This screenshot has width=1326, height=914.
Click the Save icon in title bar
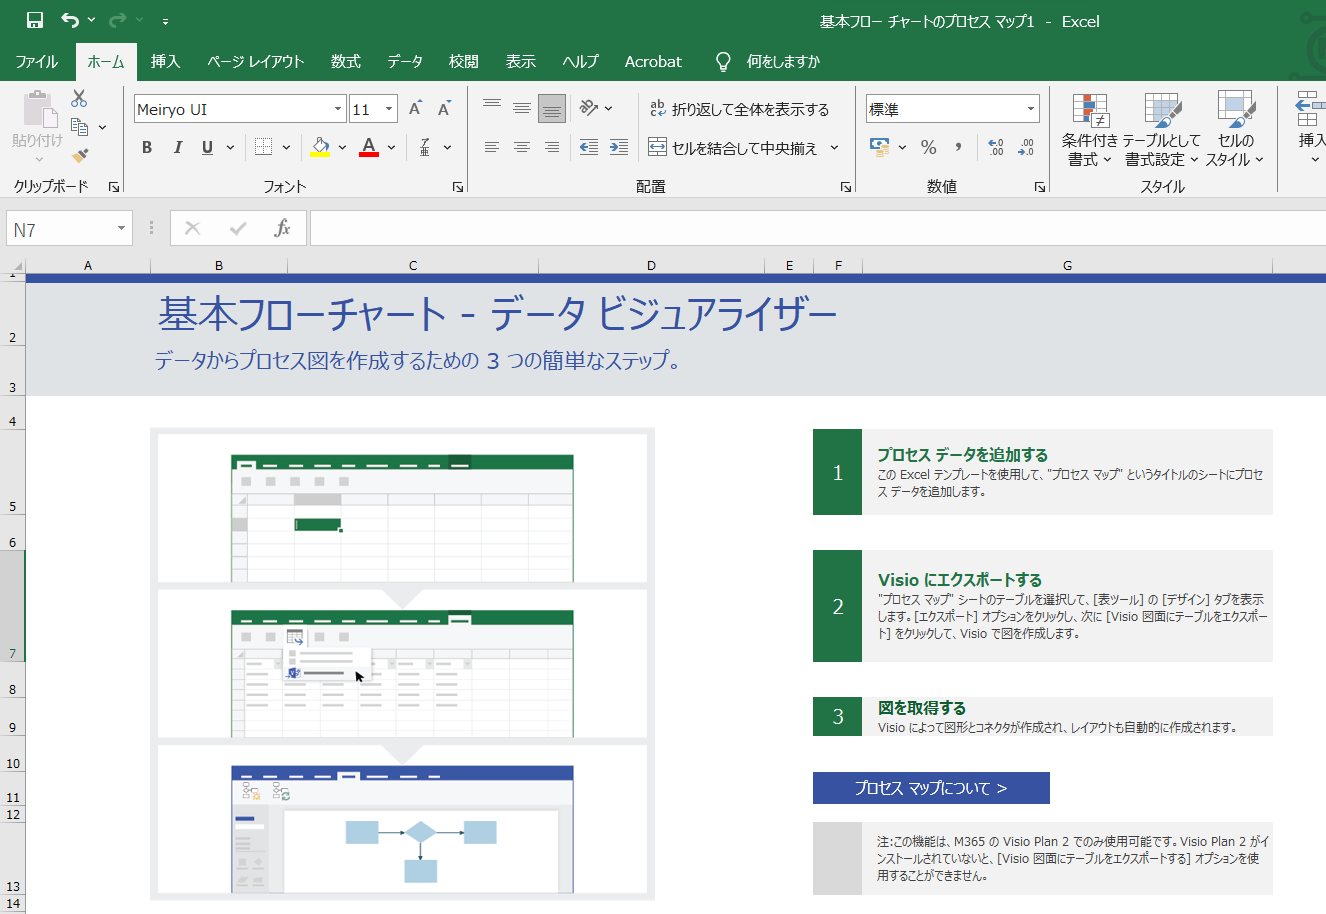pos(35,20)
